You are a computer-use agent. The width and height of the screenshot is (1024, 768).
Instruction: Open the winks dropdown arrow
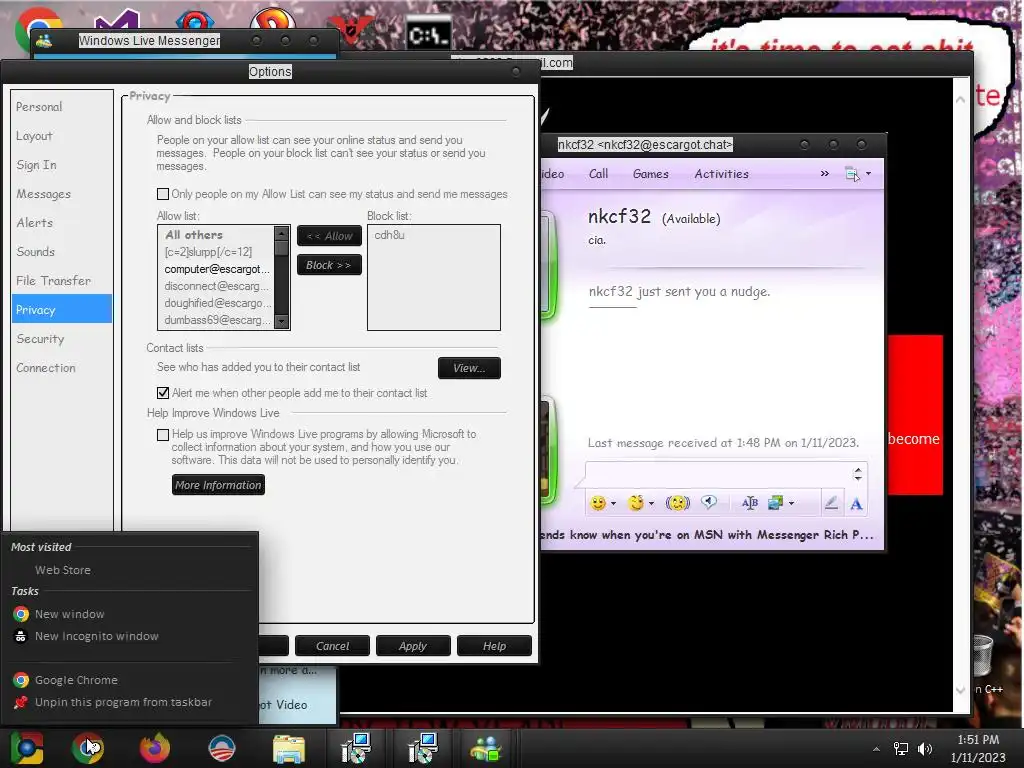coord(651,504)
